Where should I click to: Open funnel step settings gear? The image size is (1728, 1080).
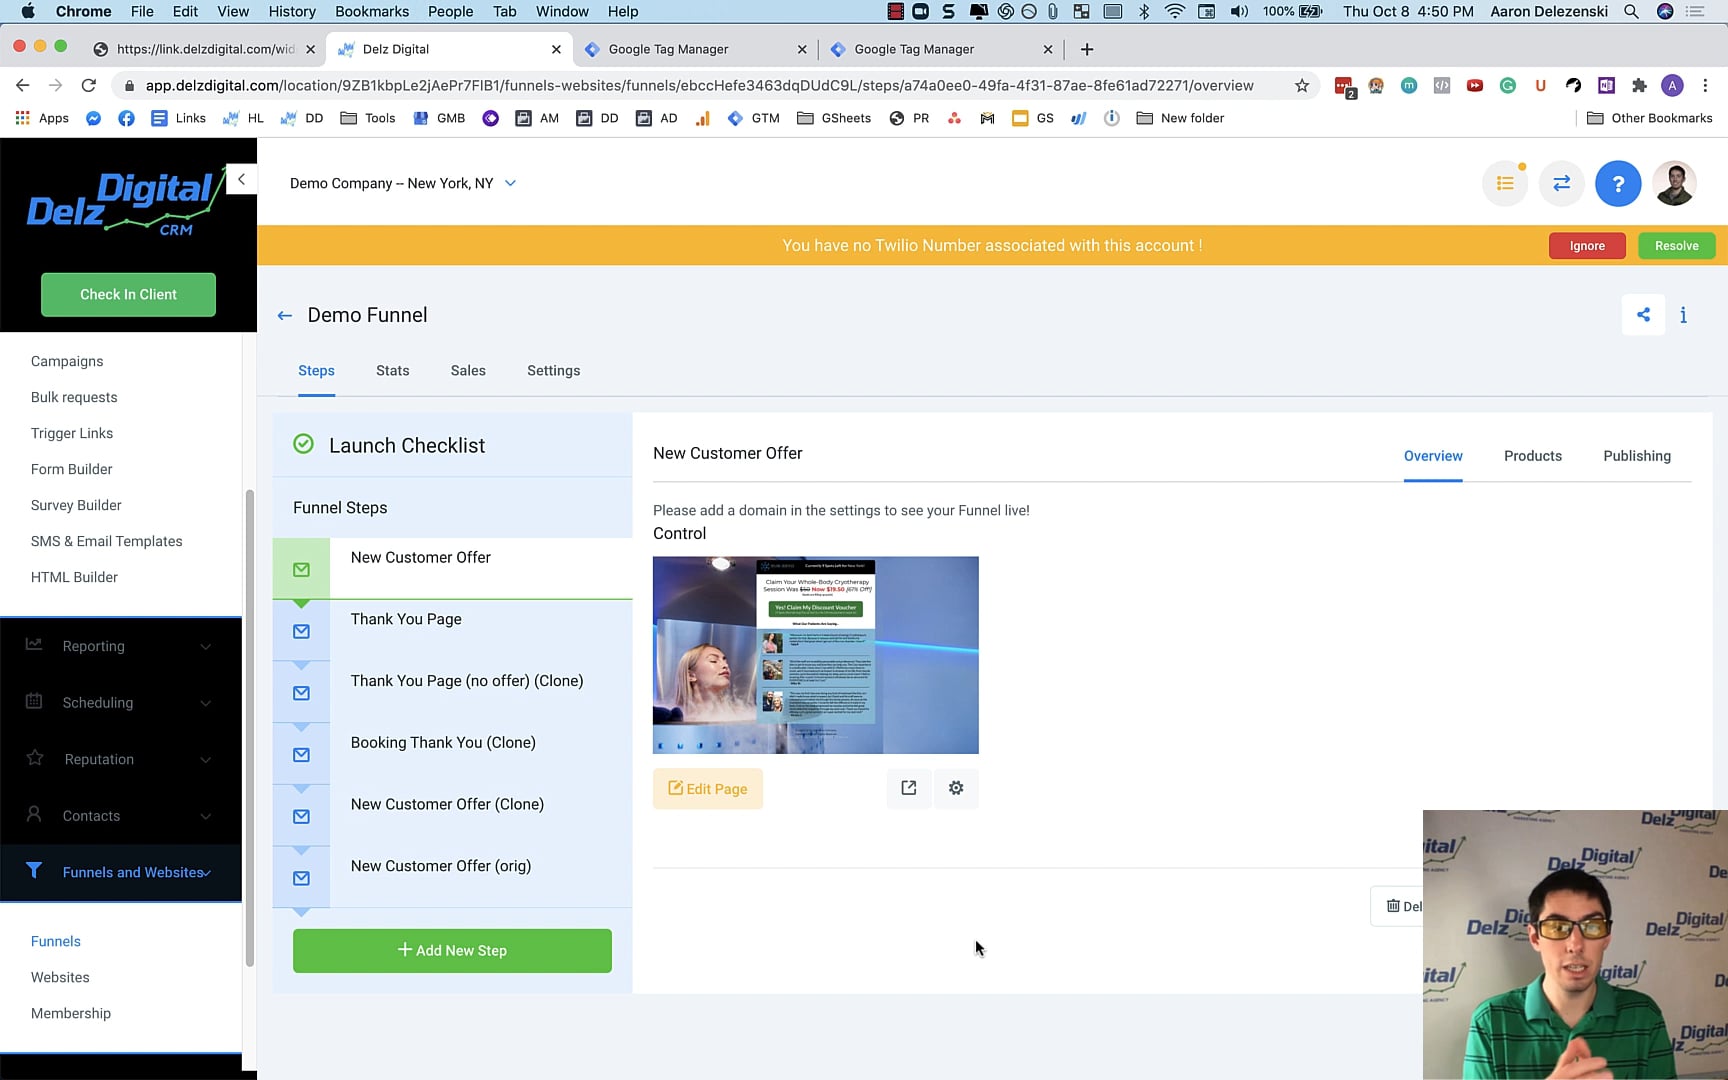955,788
